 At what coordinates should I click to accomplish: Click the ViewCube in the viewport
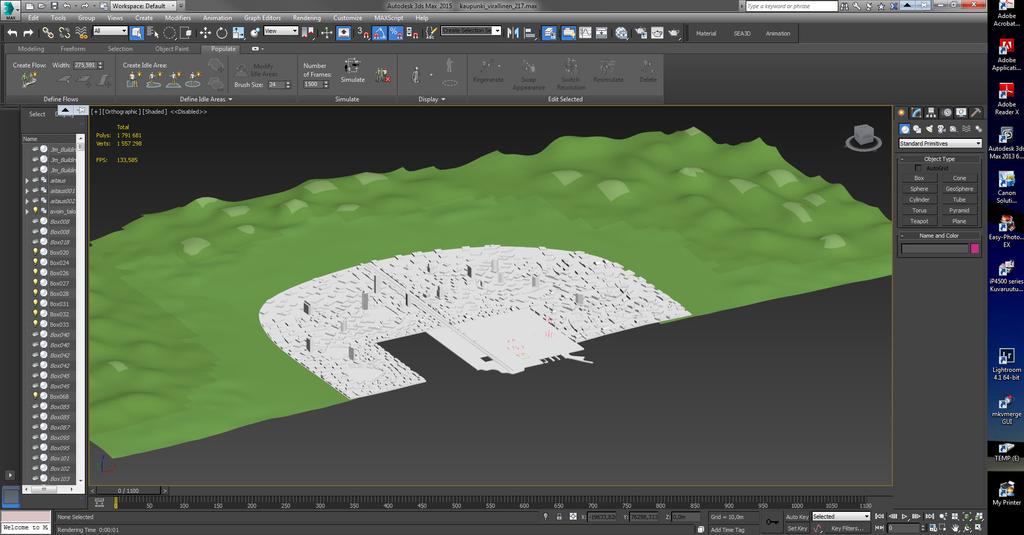coord(863,137)
